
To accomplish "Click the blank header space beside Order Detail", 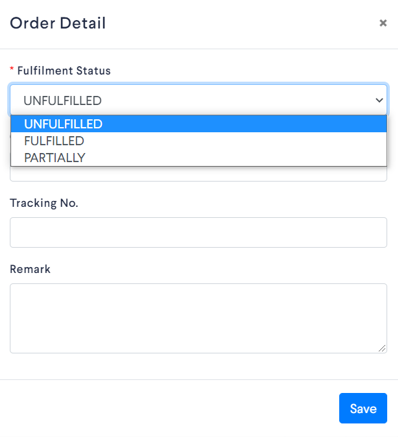I will pos(242,23).
